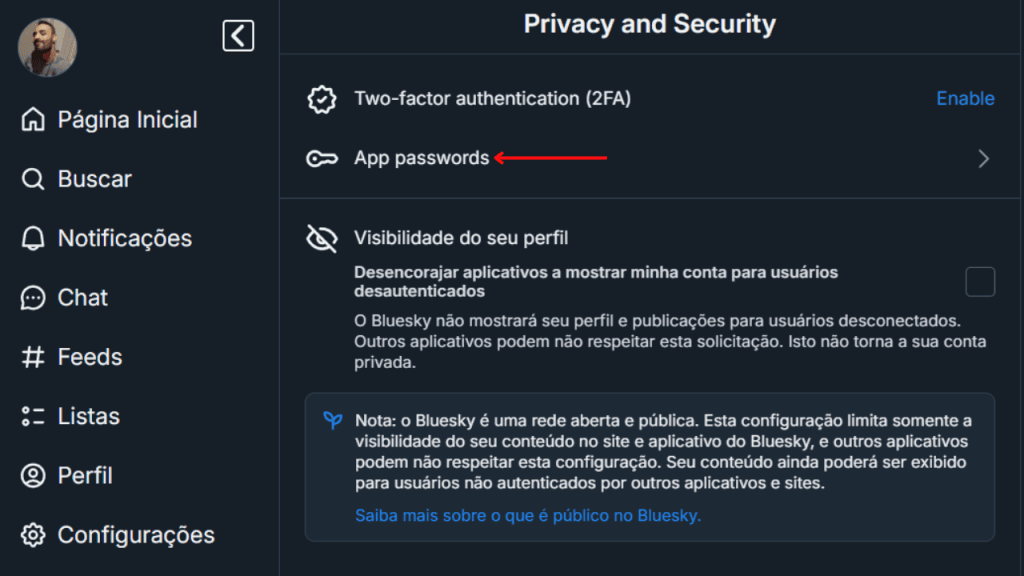Click the Perfil person icon
Image resolution: width=1024 pixels, height=576 pixels.
pos(34,475)
